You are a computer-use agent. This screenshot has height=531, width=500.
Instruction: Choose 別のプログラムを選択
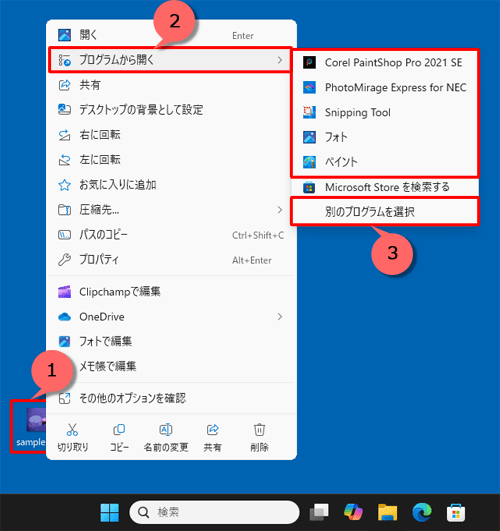[385, 212]
